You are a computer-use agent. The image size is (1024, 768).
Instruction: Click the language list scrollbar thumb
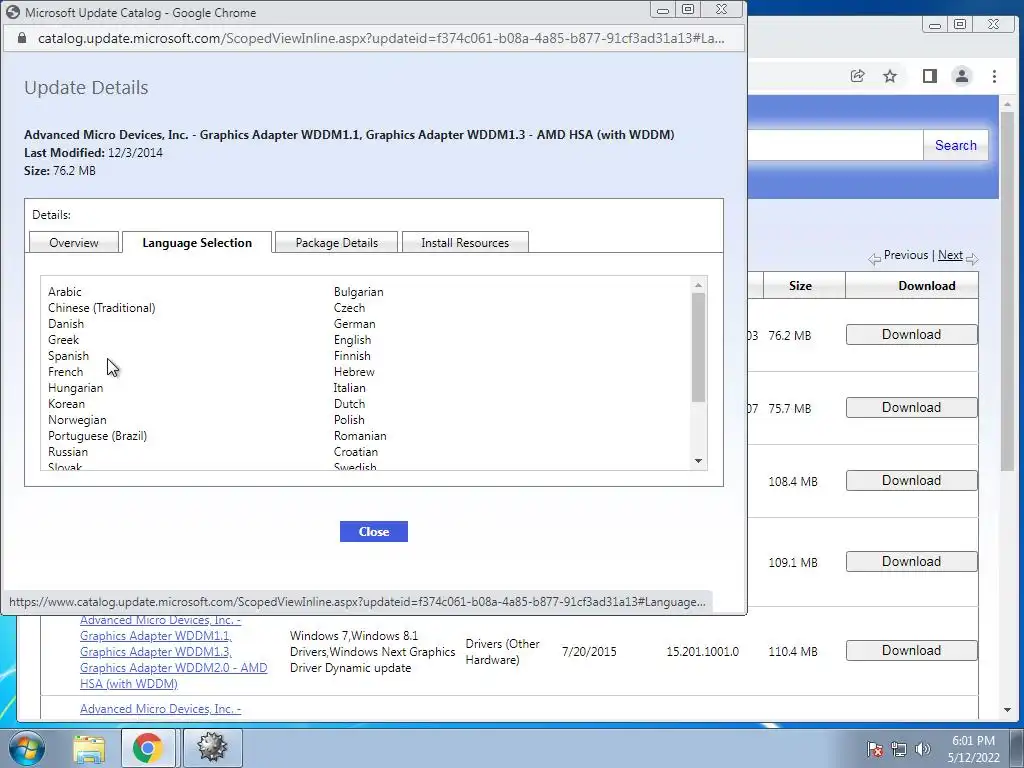tap(698, 347)
